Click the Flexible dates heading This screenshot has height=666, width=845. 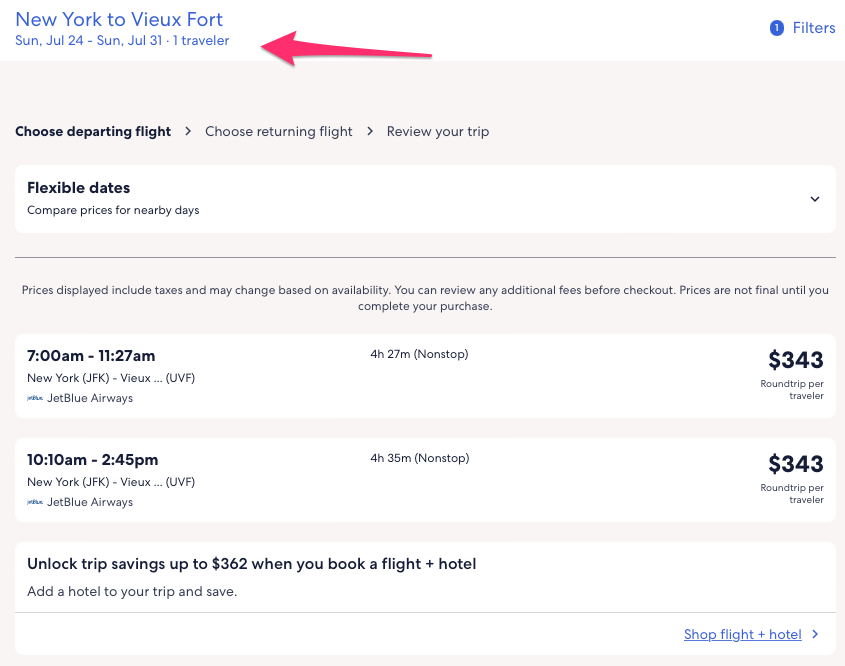[x=79, y=188]
